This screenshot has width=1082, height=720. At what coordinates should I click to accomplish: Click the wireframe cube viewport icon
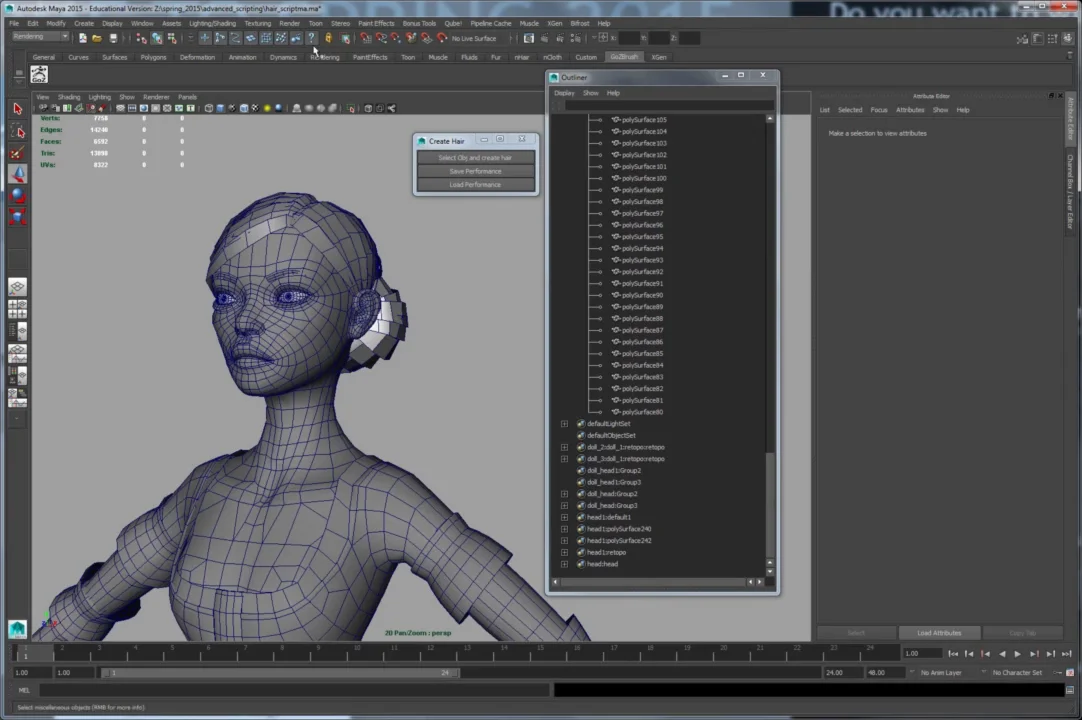[208, 108]
